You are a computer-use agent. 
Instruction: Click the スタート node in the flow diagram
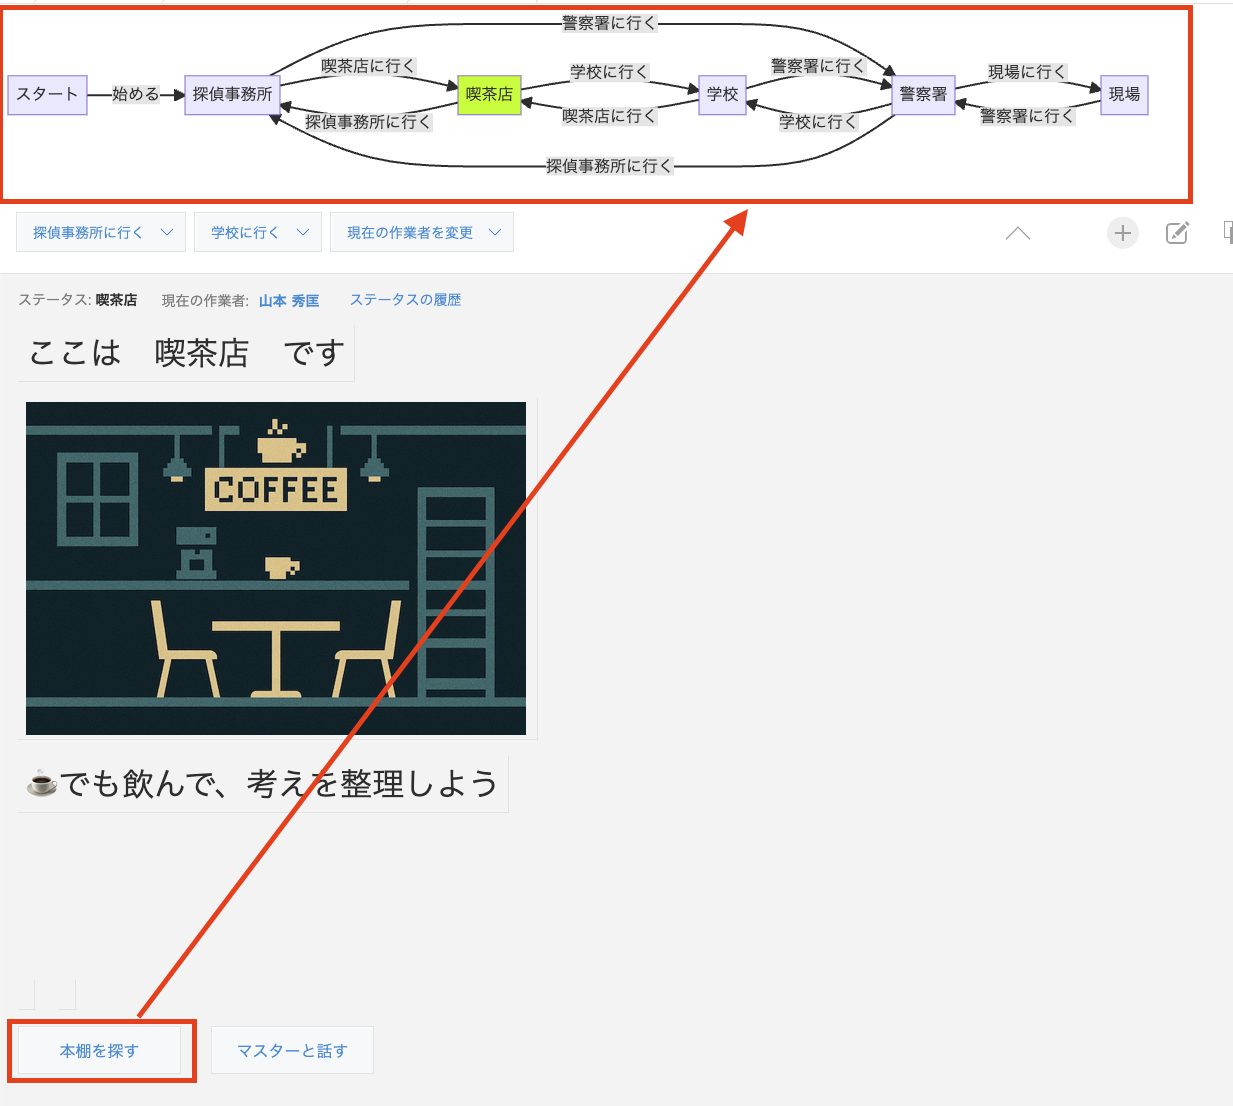click(x=47, y=94)
